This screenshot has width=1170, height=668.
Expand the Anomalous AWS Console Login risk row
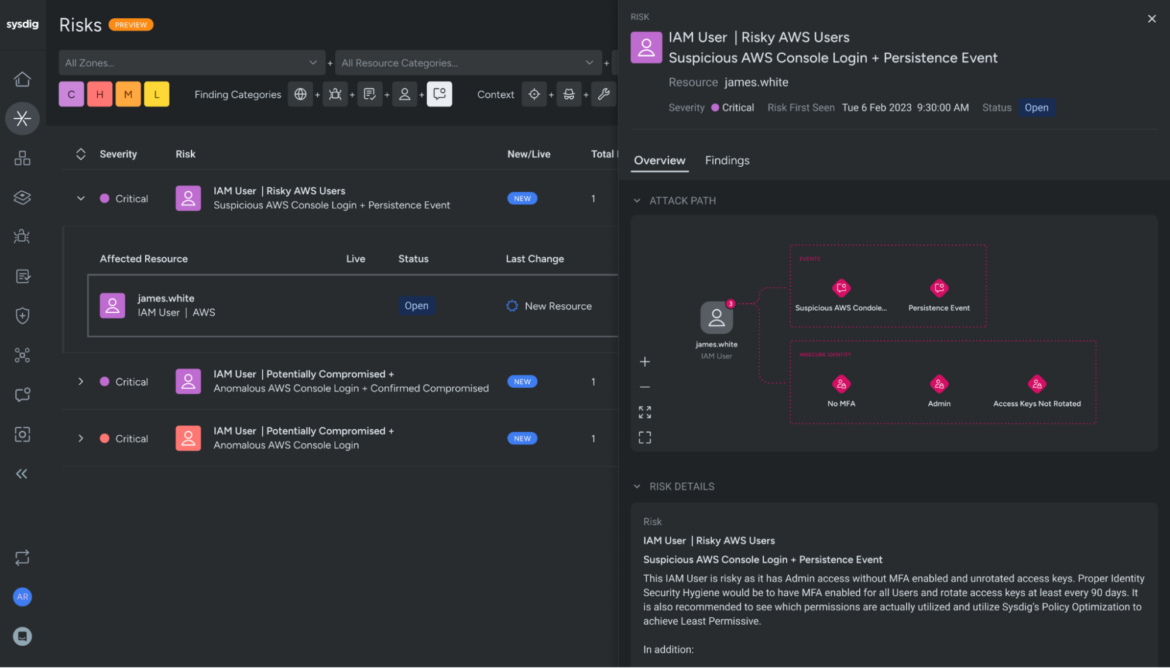coord(80,438)
